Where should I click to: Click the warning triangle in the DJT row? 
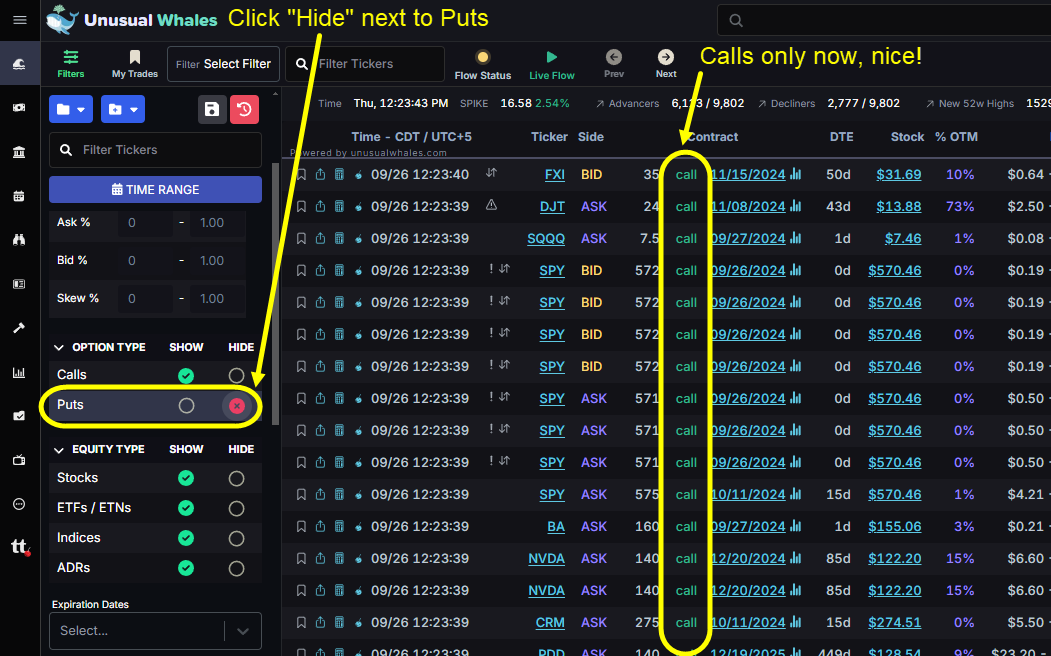[491, 205]
